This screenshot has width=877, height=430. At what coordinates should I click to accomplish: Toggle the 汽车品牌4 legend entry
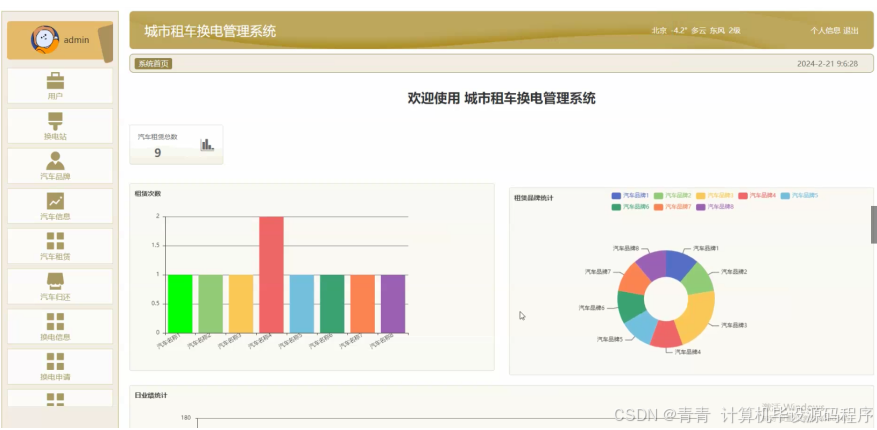pyautogui.click(x=757, y=196)
